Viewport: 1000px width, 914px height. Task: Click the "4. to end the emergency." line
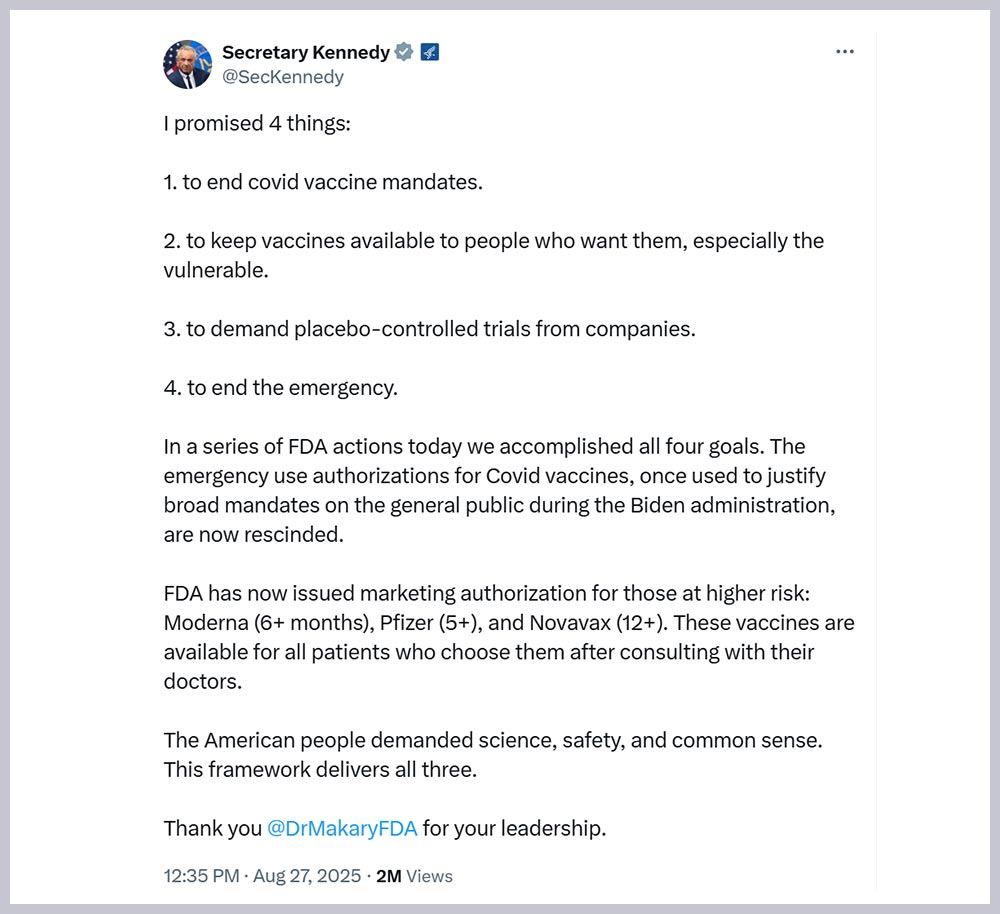click(x=280, y=387)
